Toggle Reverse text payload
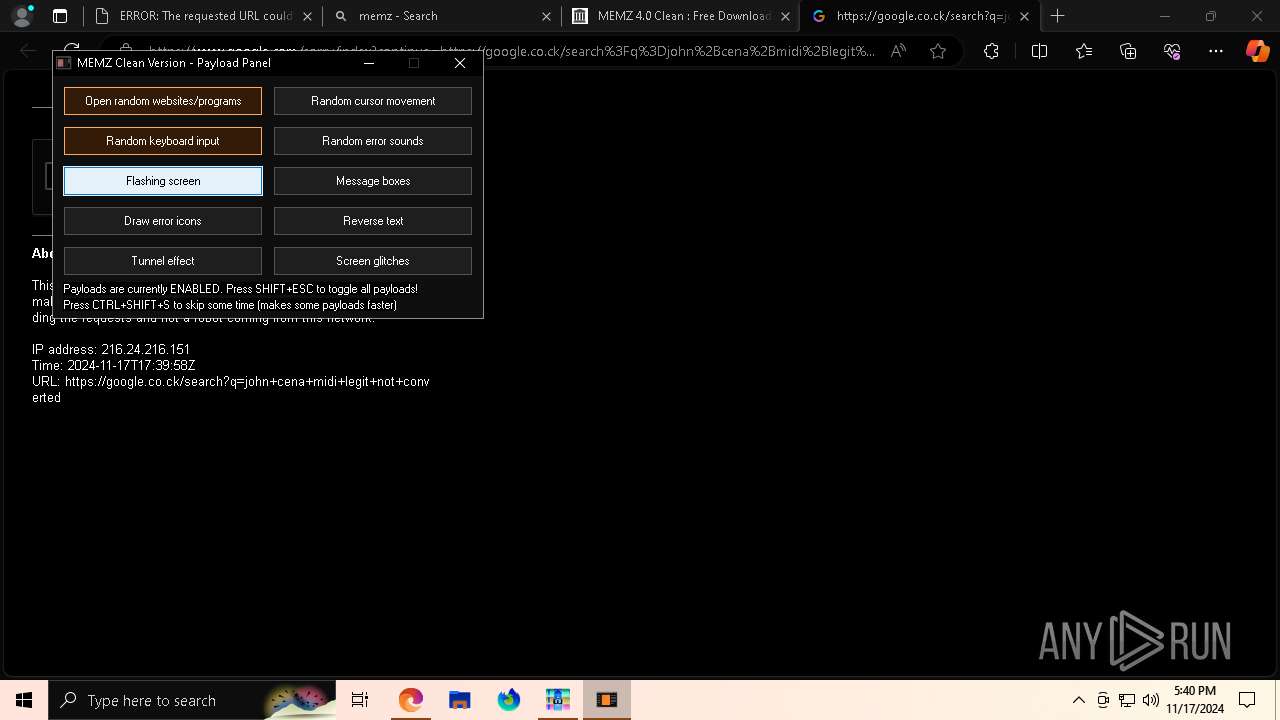Screen dimensions: 1280x720 373,221
